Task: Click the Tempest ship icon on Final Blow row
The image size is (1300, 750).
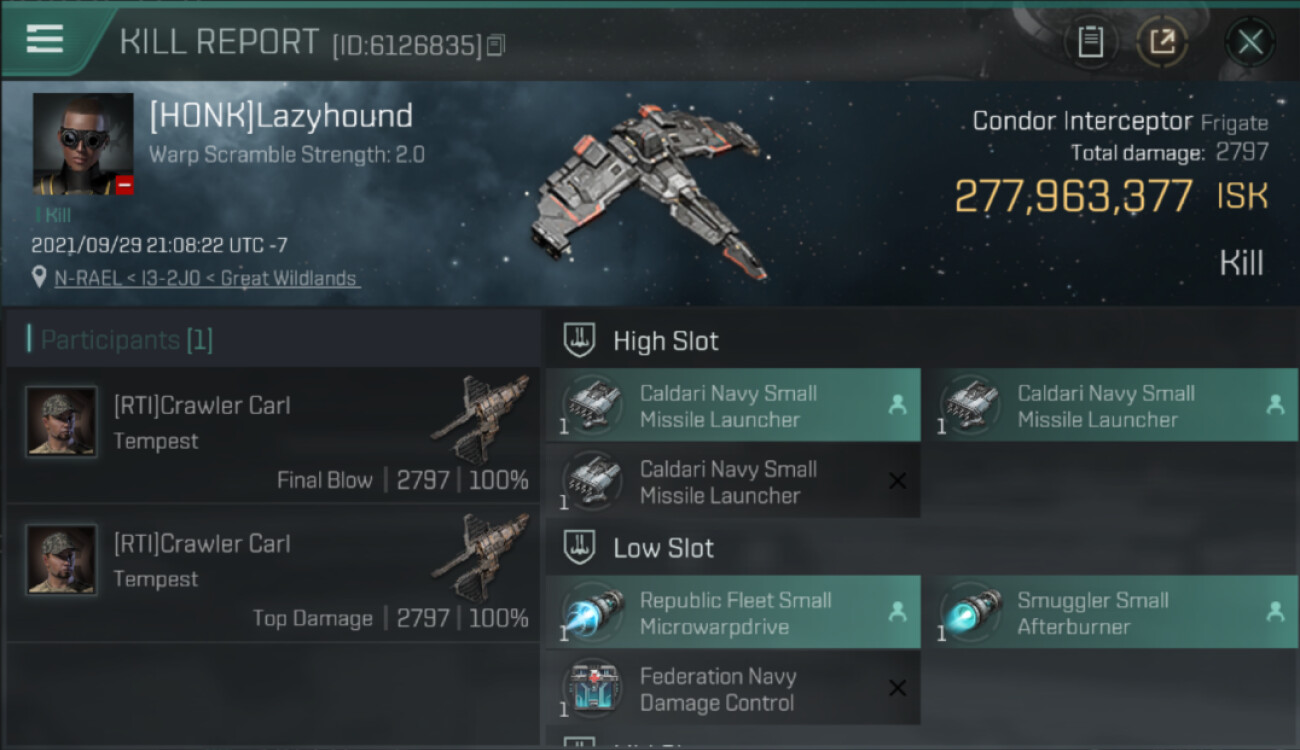Action: click(481, 418)
